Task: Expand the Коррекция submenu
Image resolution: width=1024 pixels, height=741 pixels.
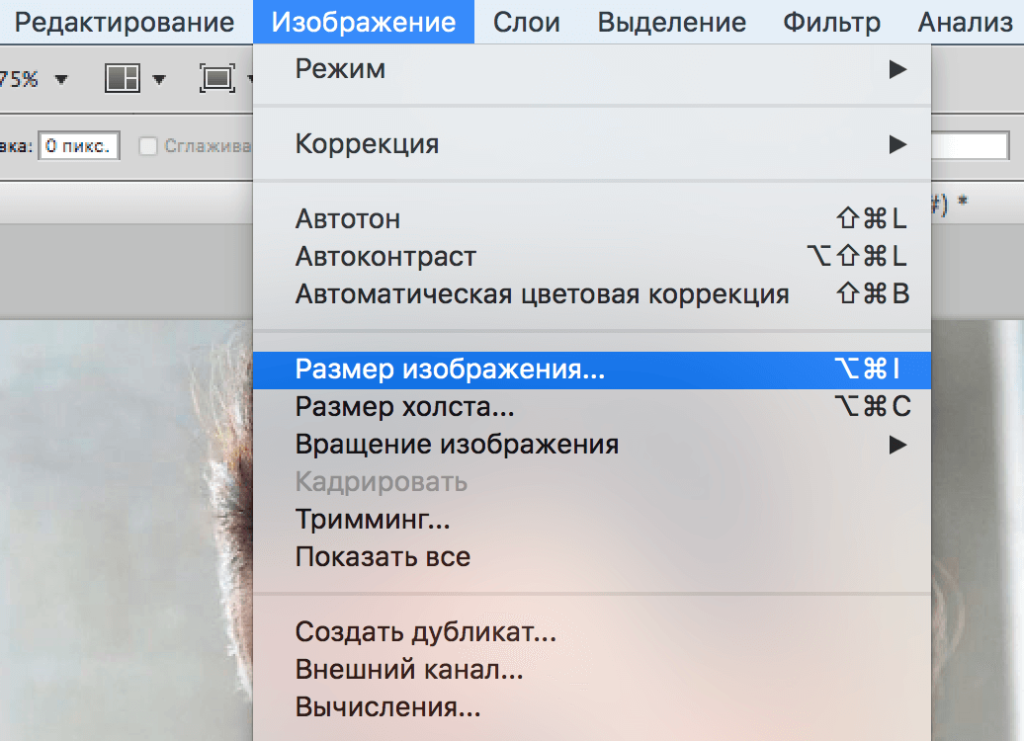Action: point(897,144)
